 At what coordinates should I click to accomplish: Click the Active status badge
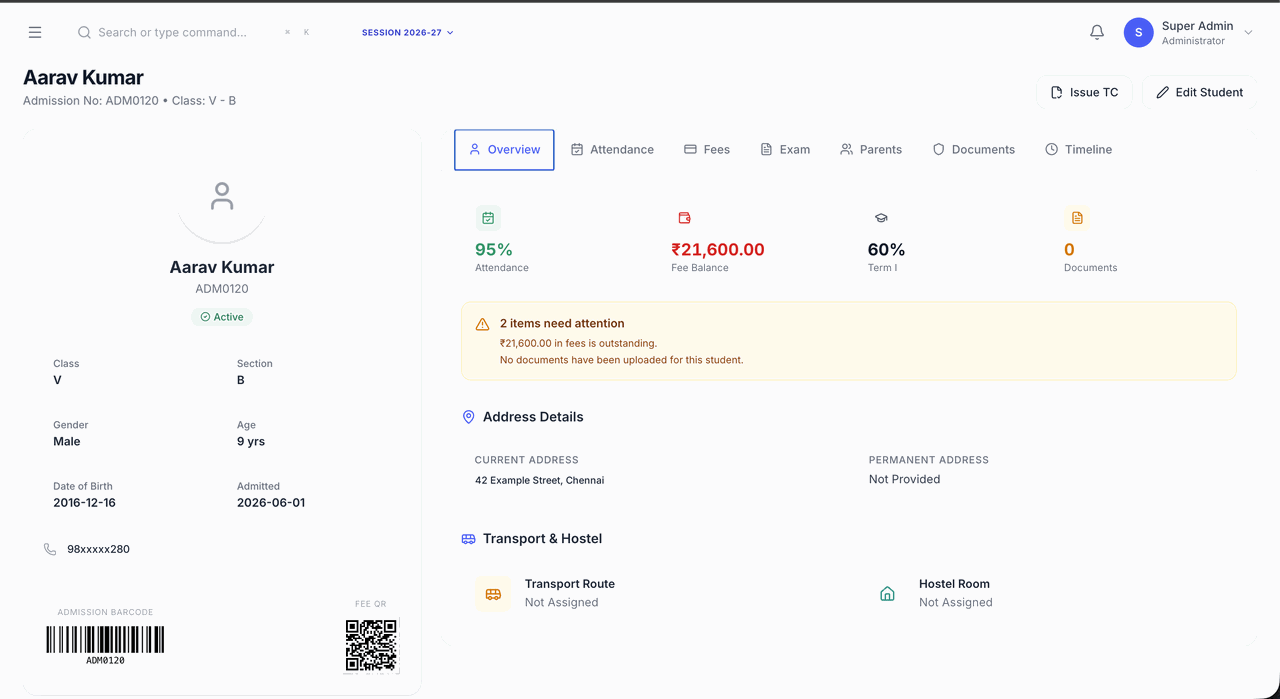point(222,317)
